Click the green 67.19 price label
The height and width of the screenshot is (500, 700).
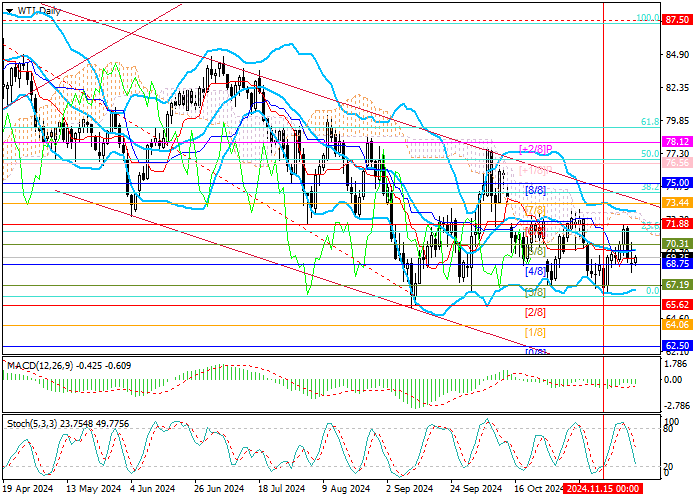pos(677,285)
